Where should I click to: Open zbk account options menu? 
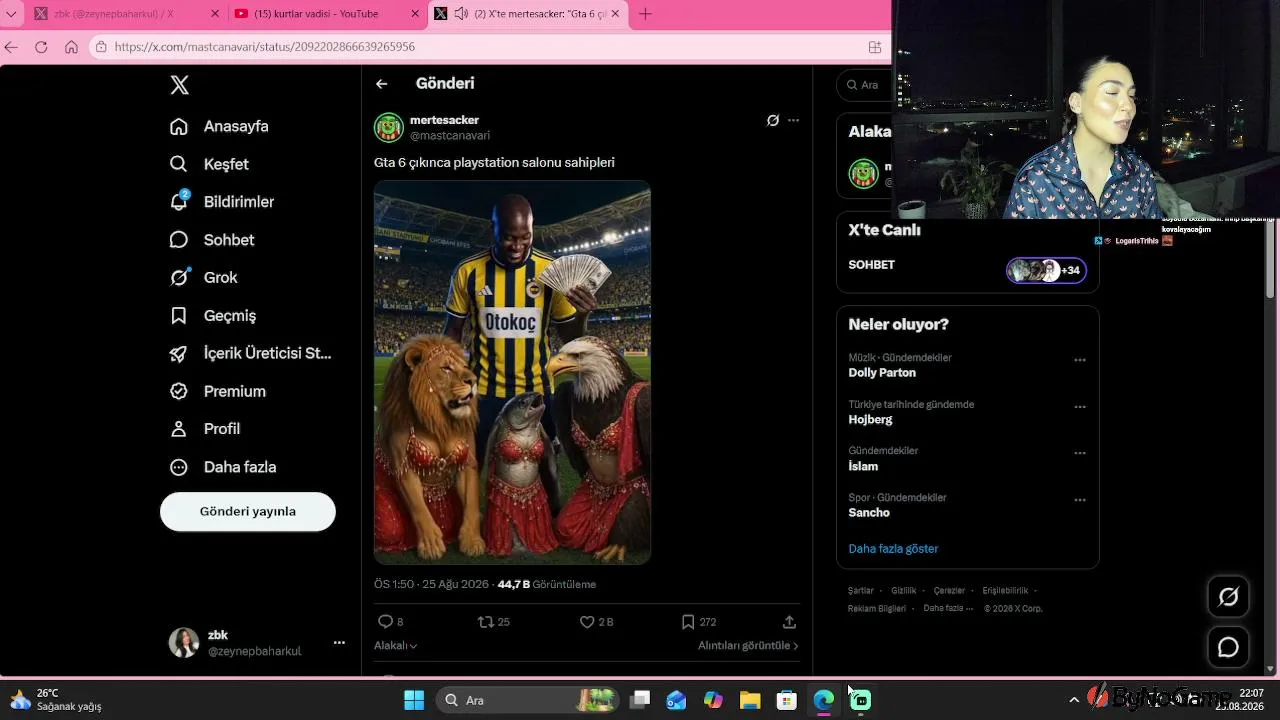coord(339,643)
